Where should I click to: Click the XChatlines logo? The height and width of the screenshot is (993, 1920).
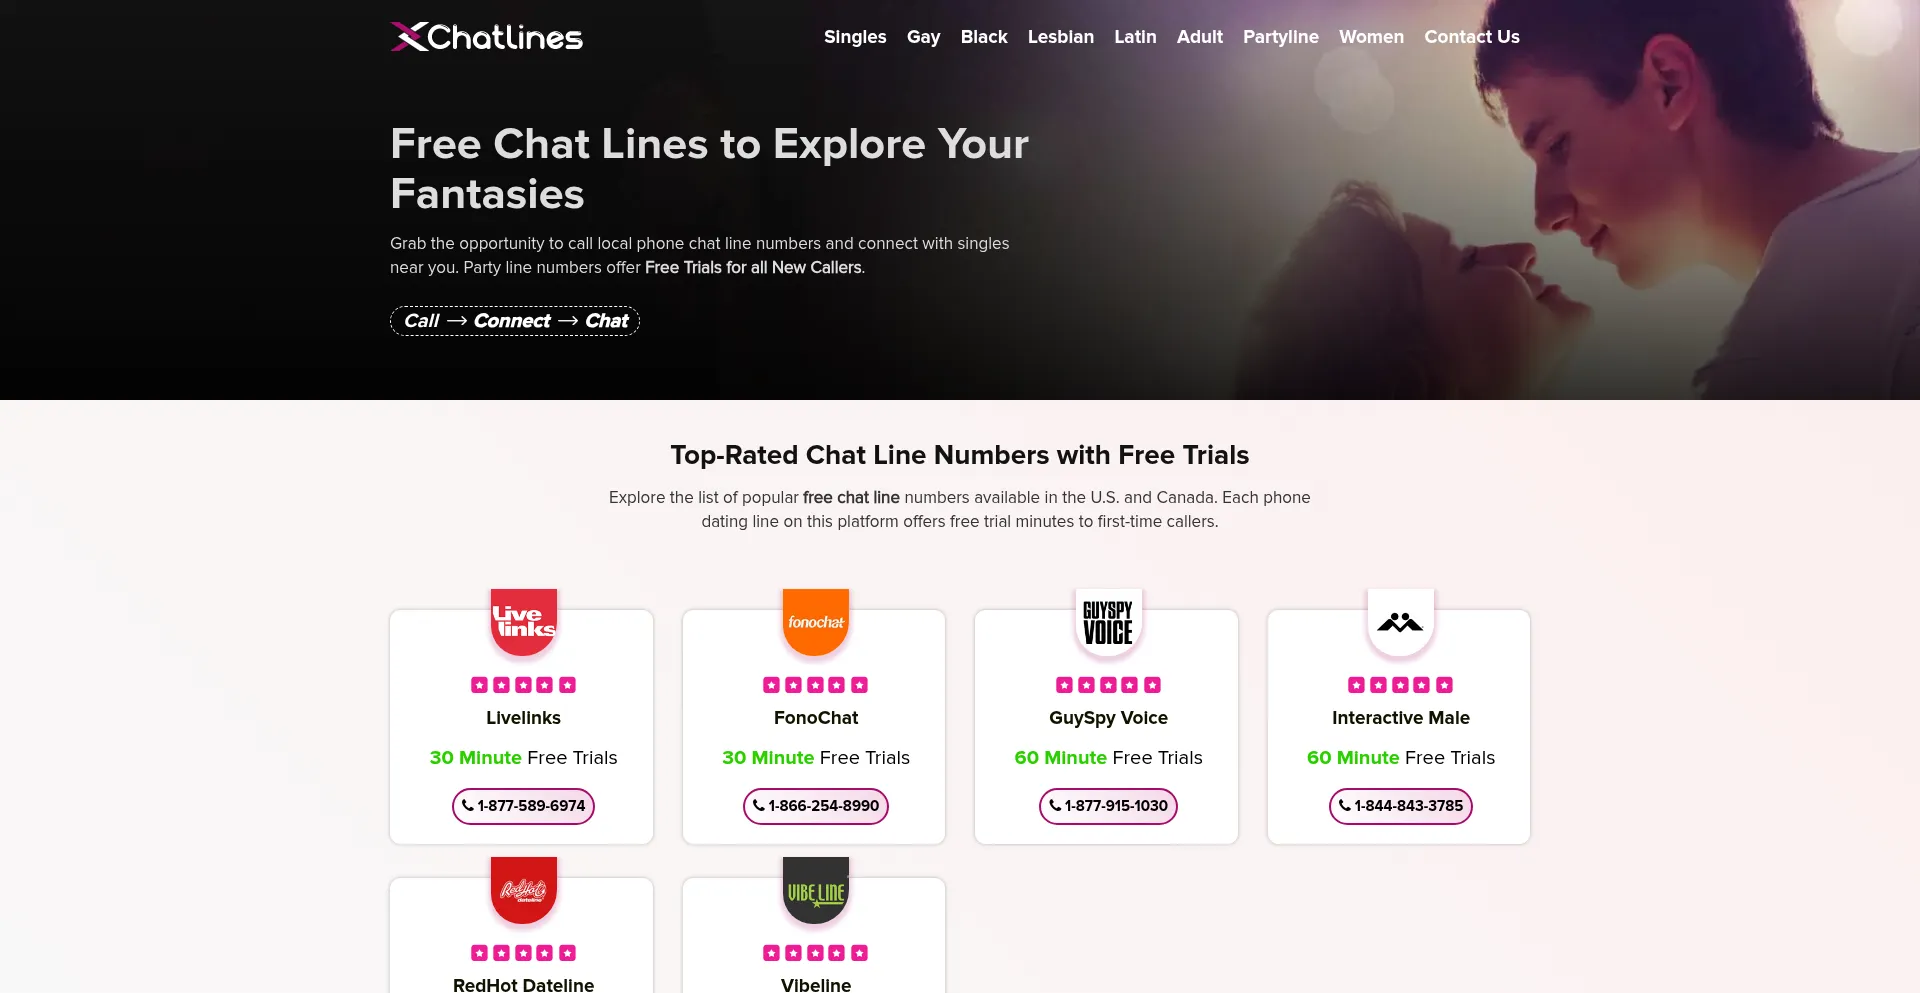coord(486,37)
